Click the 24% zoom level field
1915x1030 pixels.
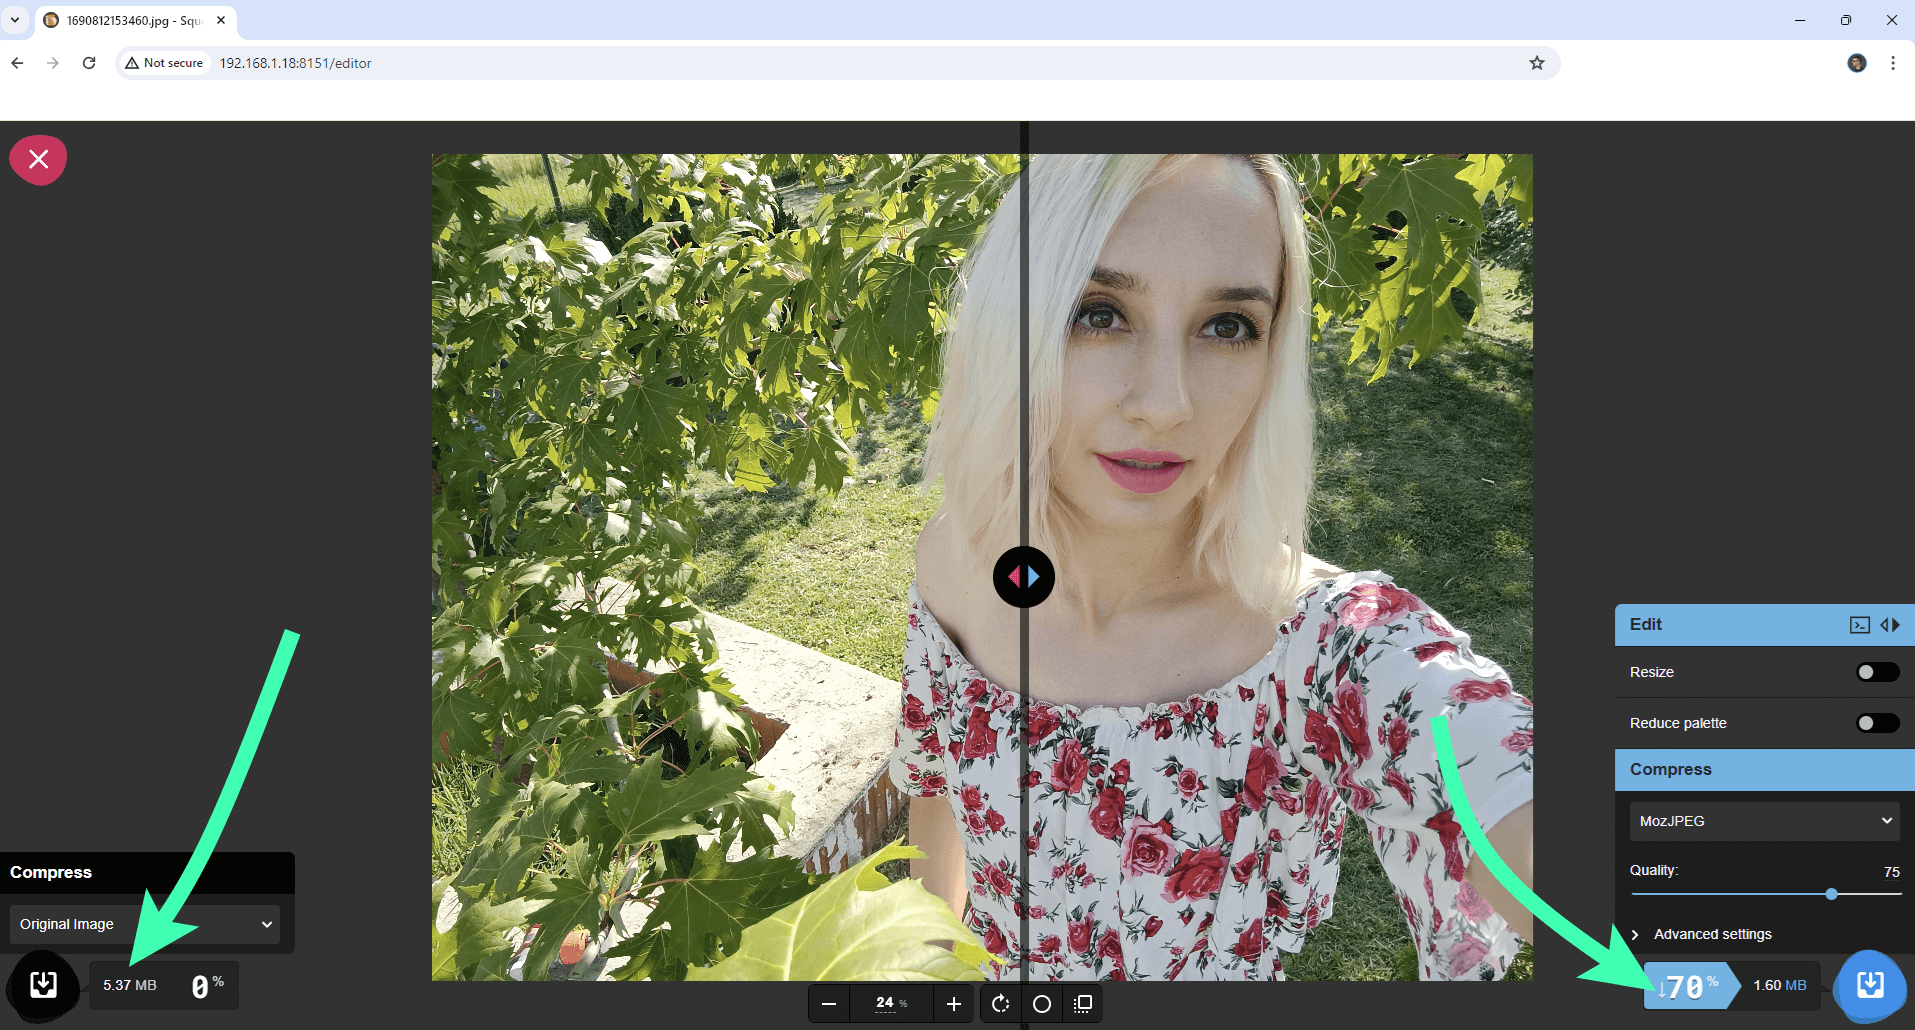point(890,1003)
